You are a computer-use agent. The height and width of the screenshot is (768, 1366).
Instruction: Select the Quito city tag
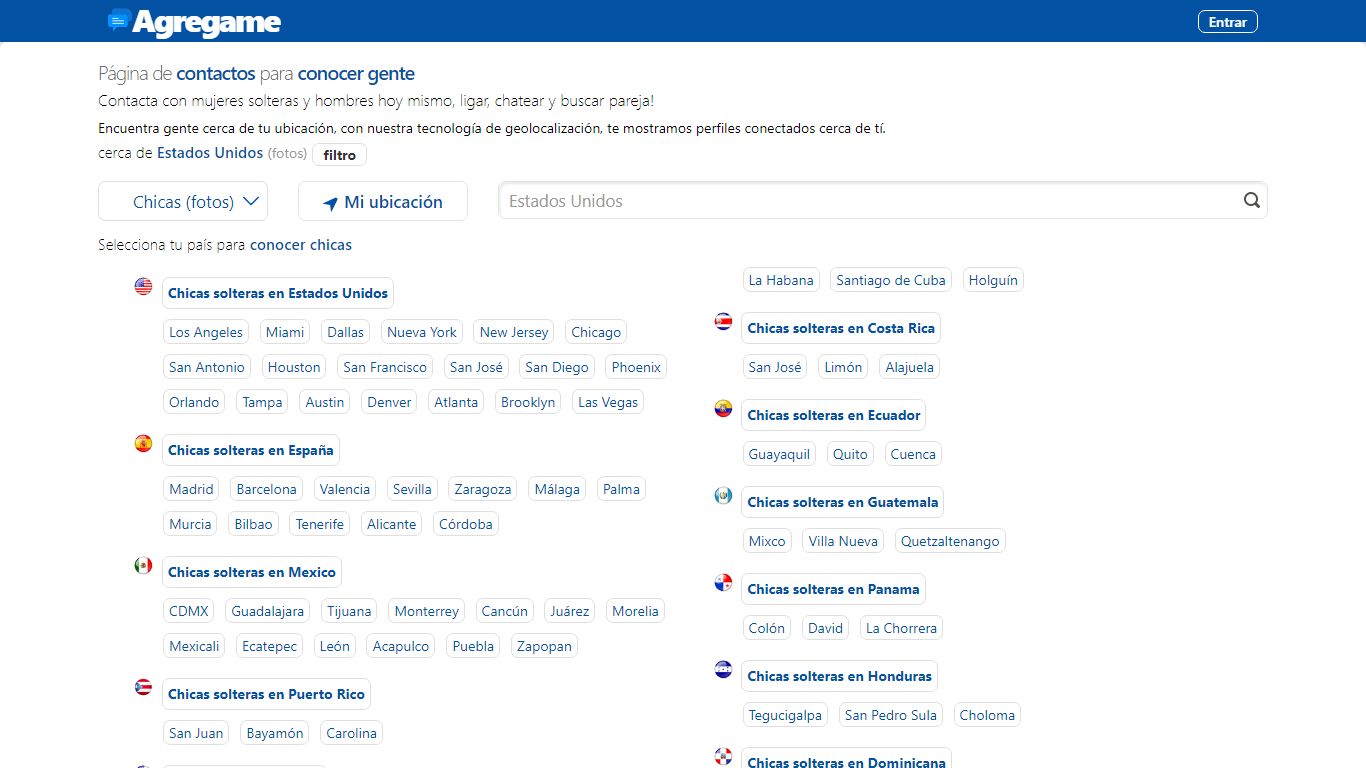point(850,454)
